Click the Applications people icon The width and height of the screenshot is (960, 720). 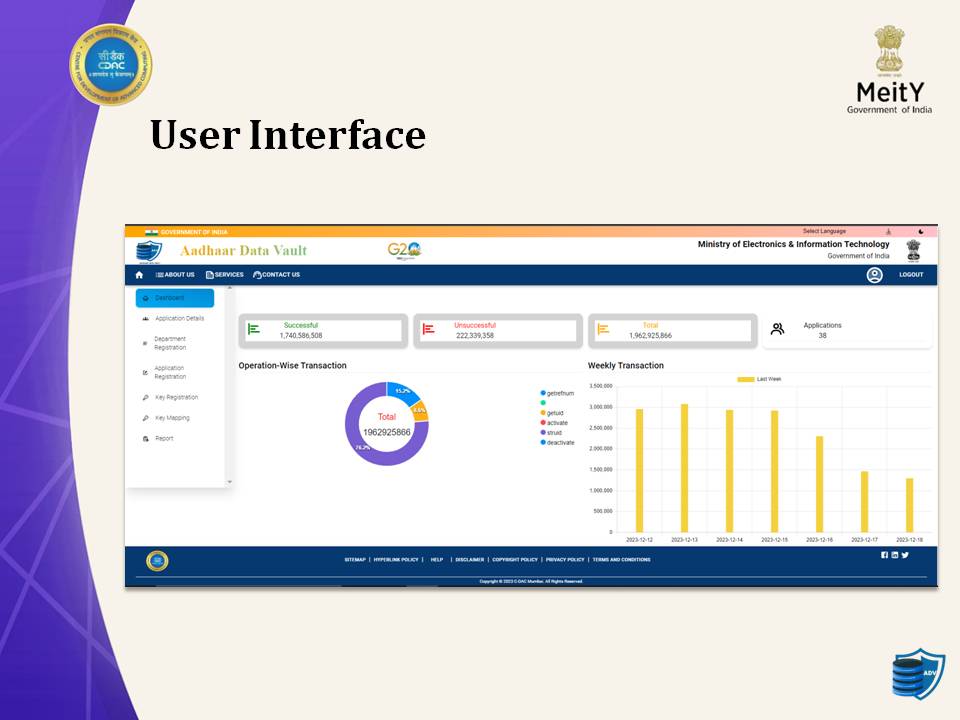[x=777, y=329]
